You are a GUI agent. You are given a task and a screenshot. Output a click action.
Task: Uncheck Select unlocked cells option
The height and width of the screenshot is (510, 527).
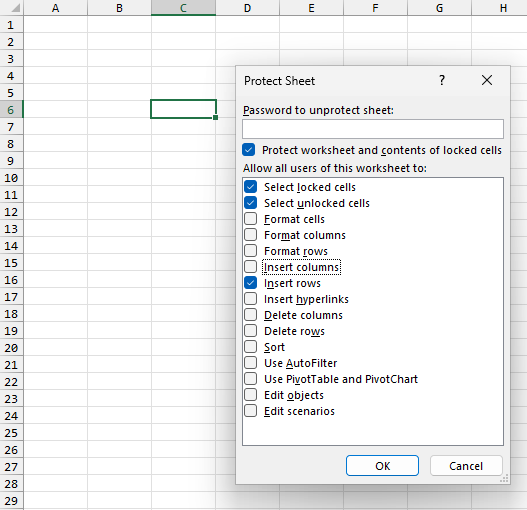pos(251,203)
